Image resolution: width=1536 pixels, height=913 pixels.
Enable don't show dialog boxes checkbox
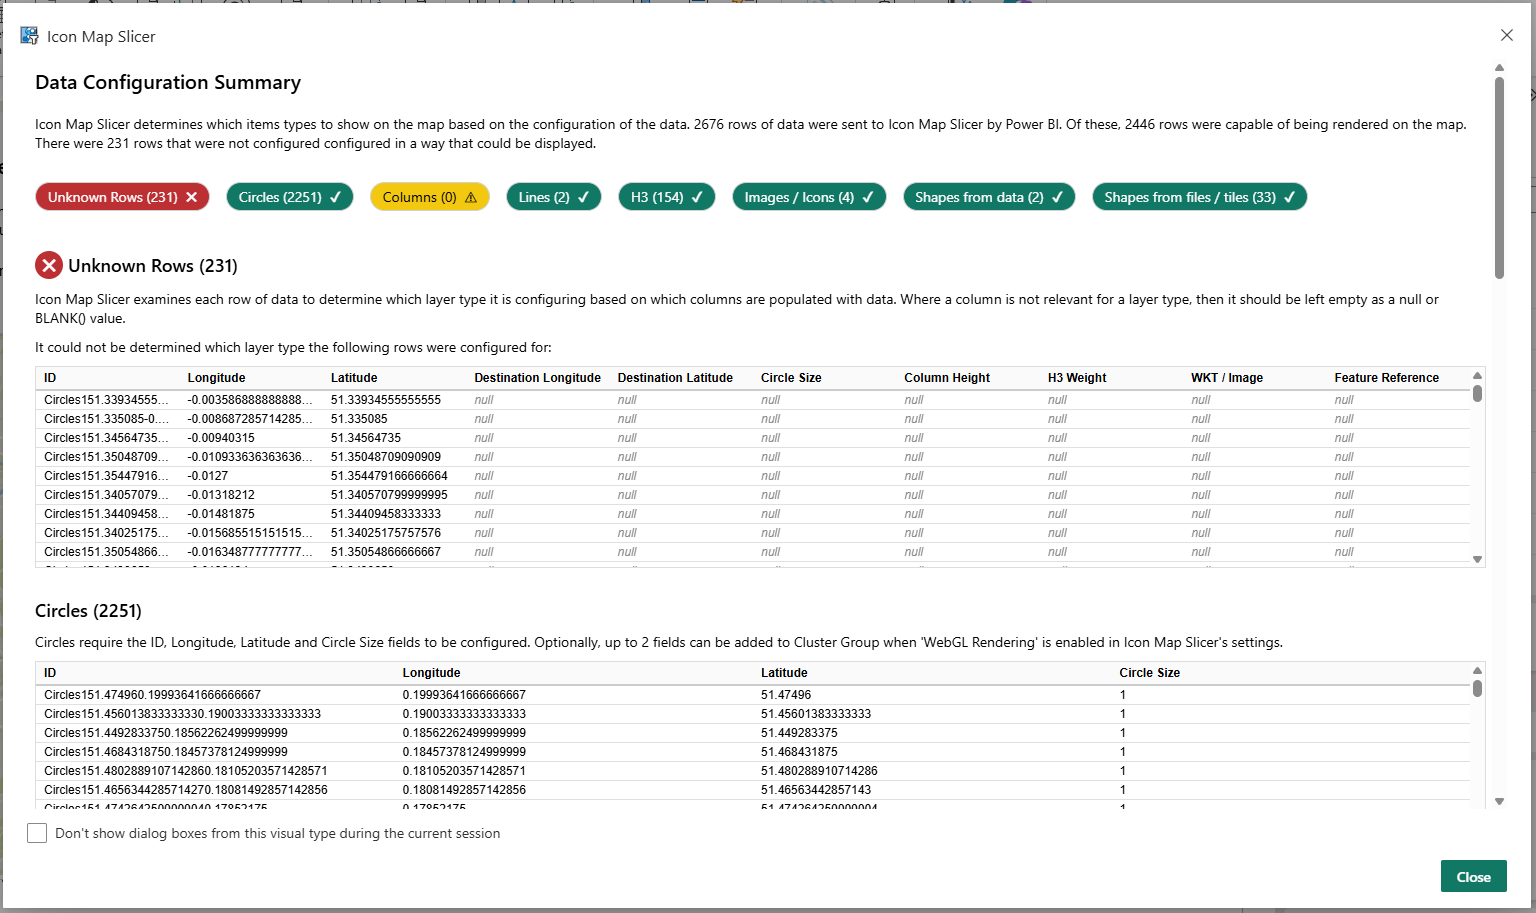click(37, 833)
